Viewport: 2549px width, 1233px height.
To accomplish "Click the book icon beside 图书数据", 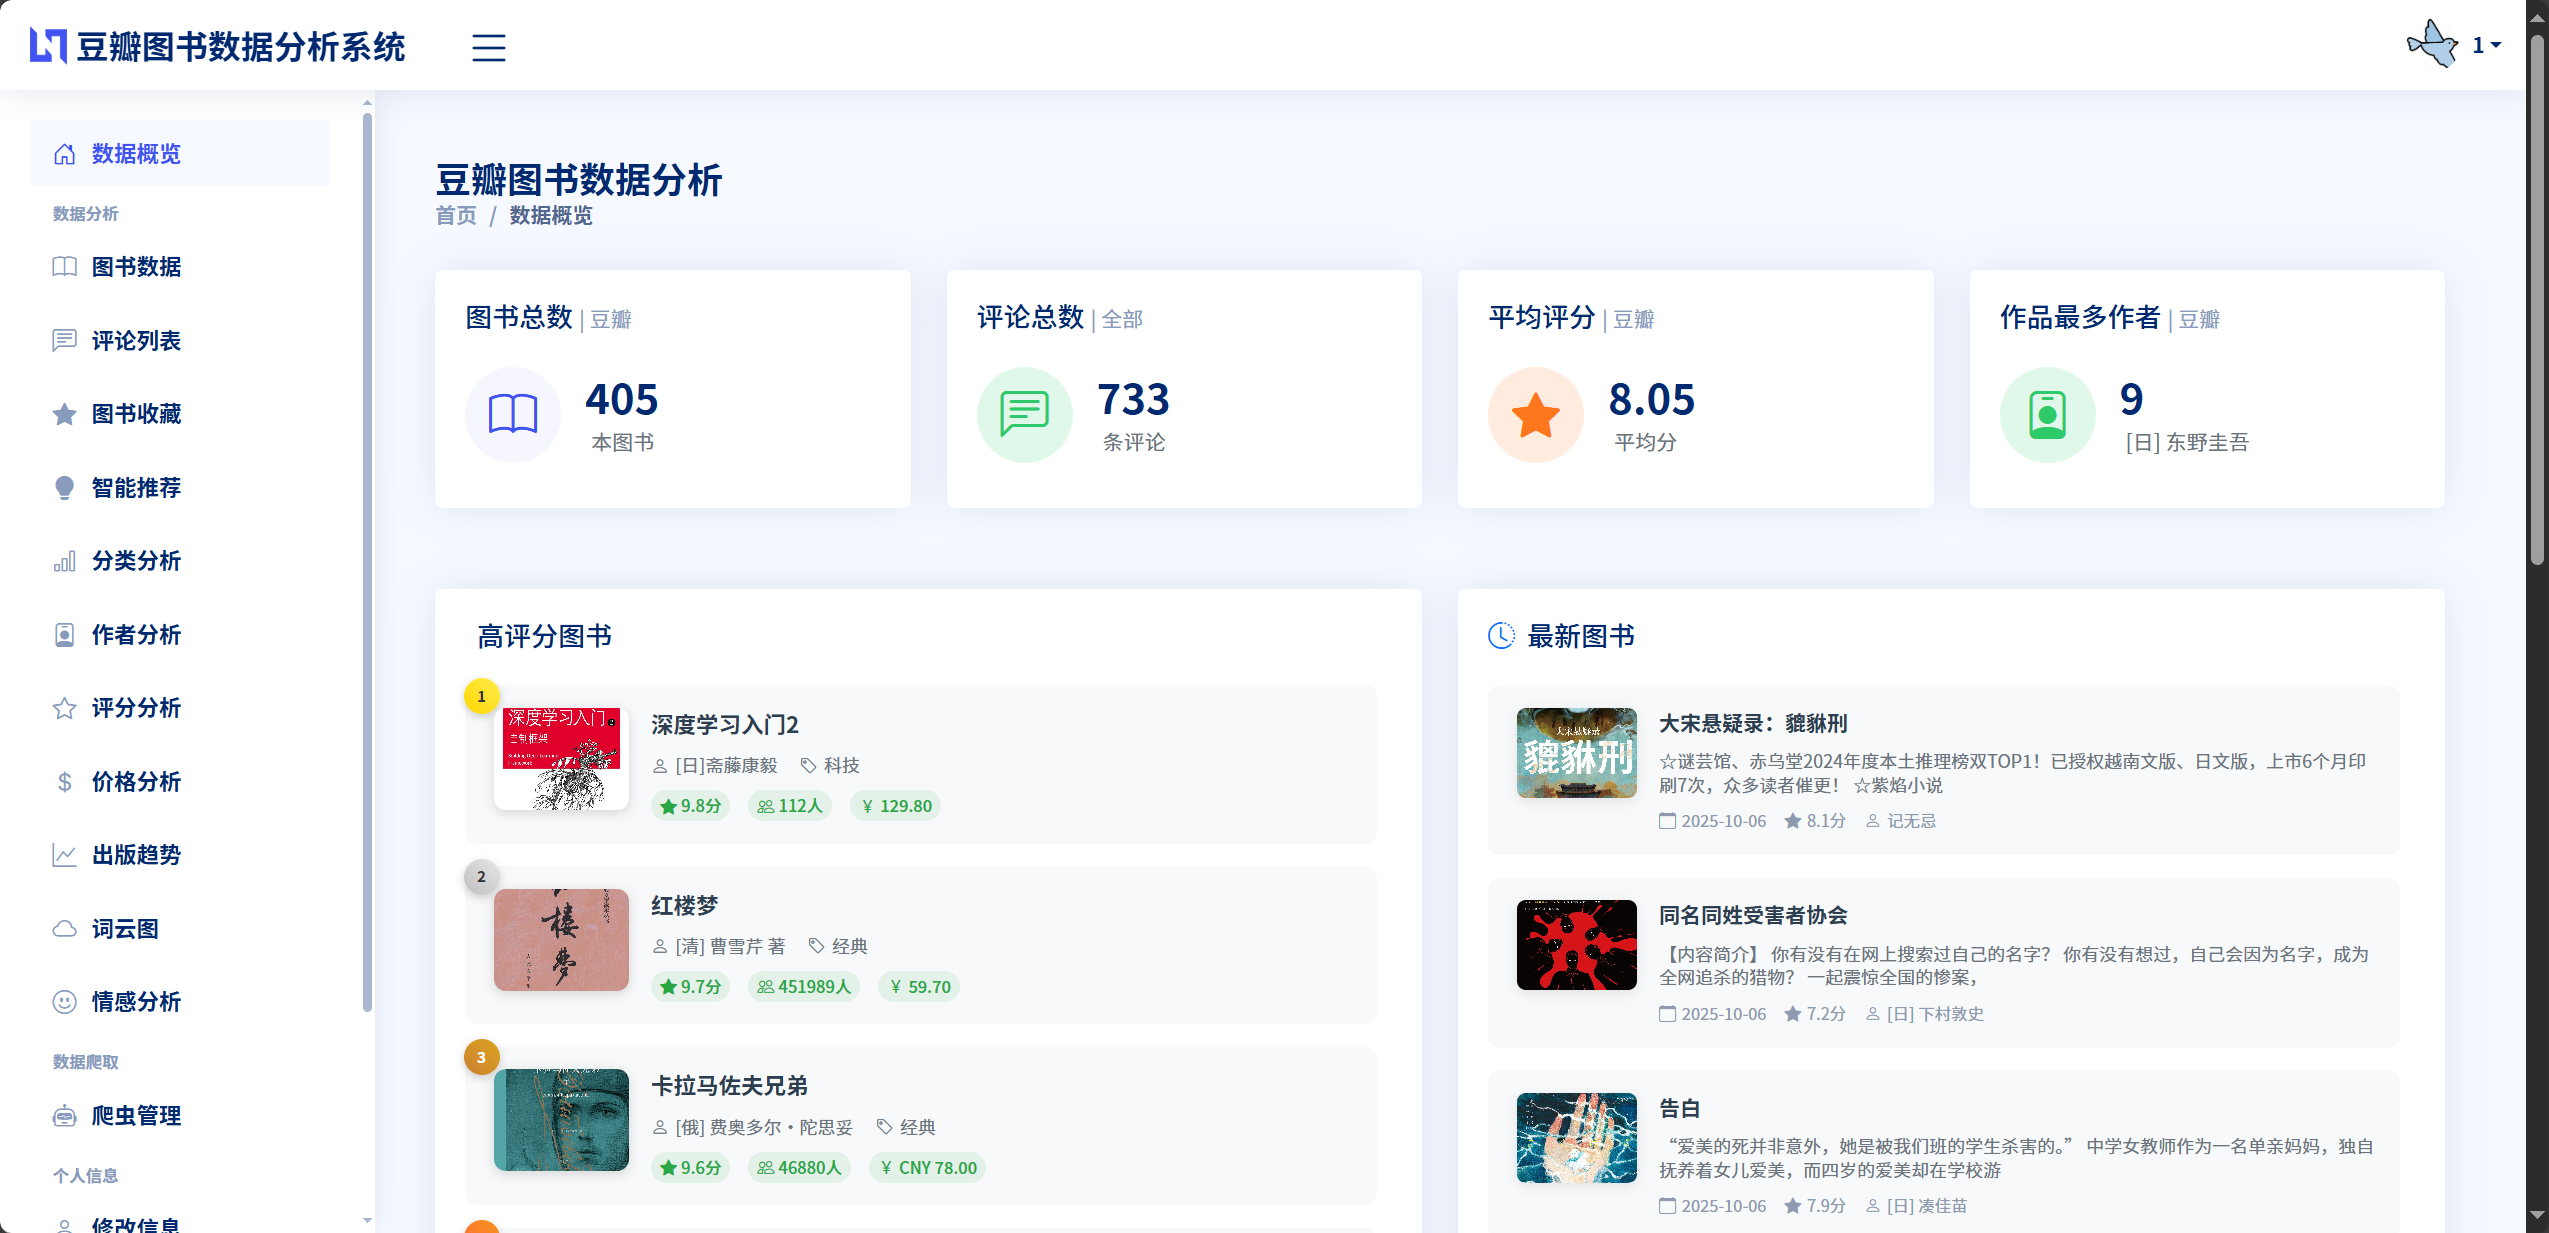I will click(64, 267).
